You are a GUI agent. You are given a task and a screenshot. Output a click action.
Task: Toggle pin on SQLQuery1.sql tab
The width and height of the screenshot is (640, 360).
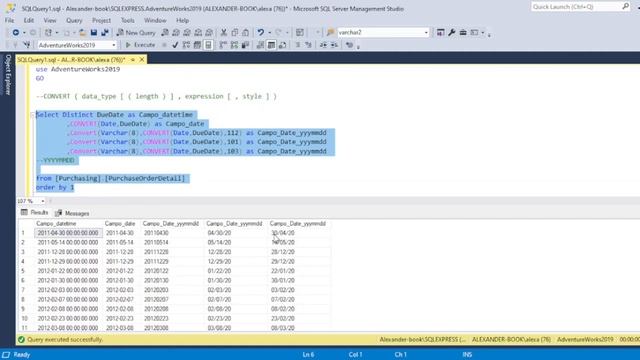pos(133,60)
